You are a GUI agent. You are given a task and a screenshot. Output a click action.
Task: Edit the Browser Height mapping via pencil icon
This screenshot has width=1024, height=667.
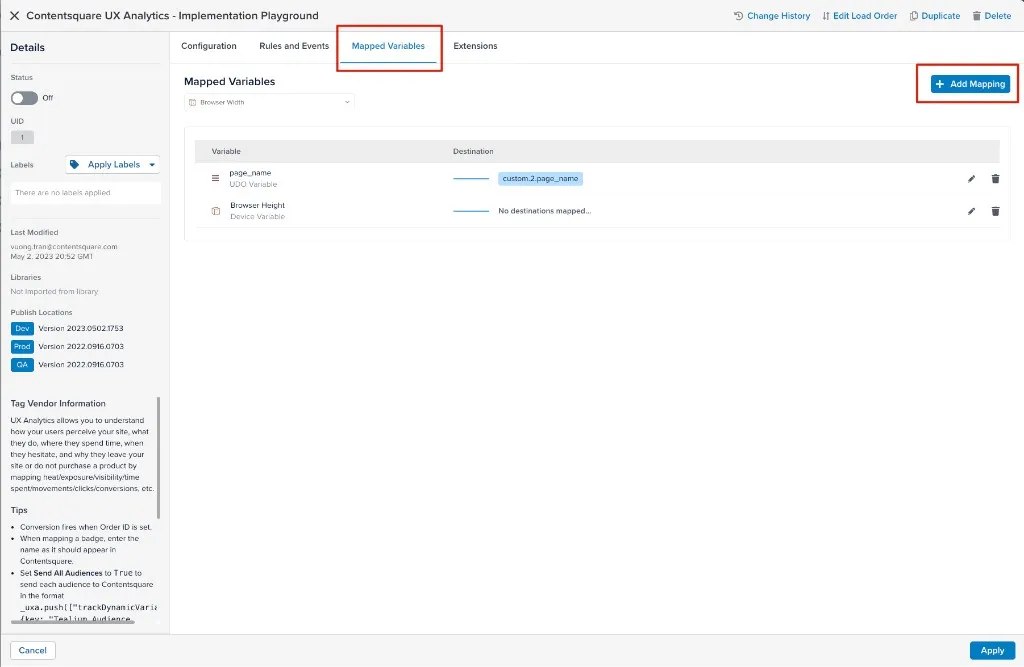pyautogui.click(x=971, y=211)
